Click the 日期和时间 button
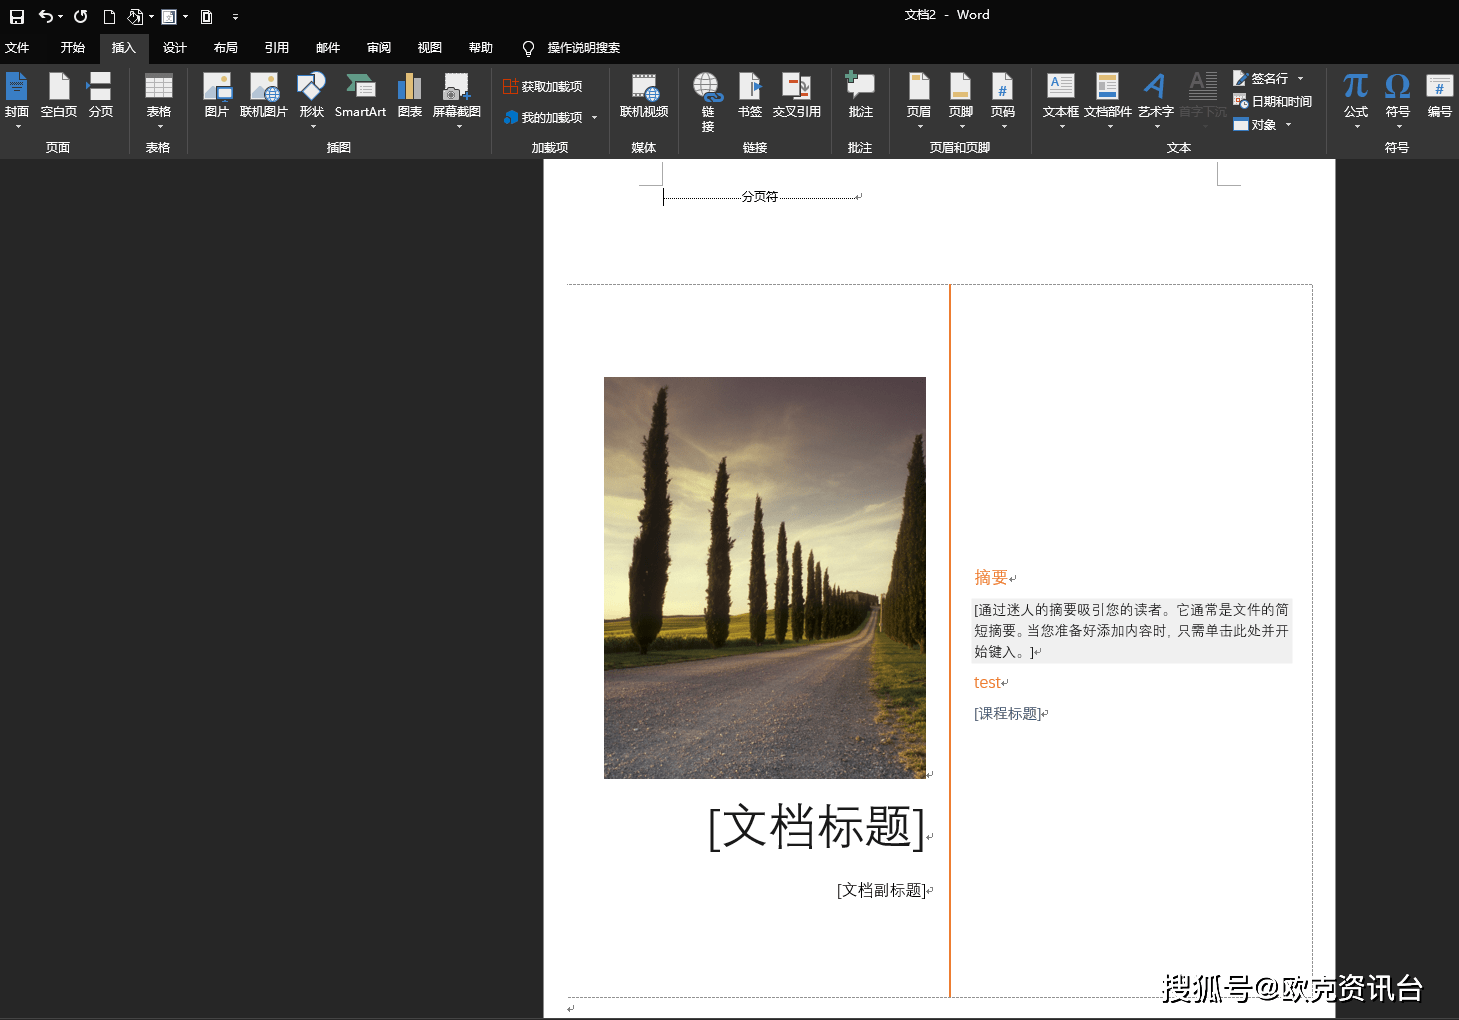Screen dimensions: 1459x1020 (1272, 102)
